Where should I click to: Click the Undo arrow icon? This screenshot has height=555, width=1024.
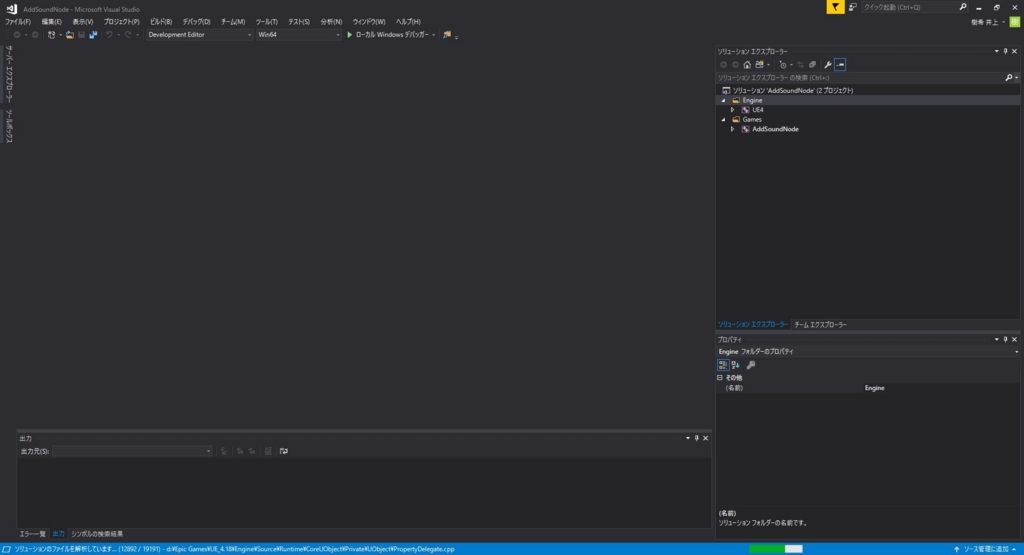click(x=109, y=35)
